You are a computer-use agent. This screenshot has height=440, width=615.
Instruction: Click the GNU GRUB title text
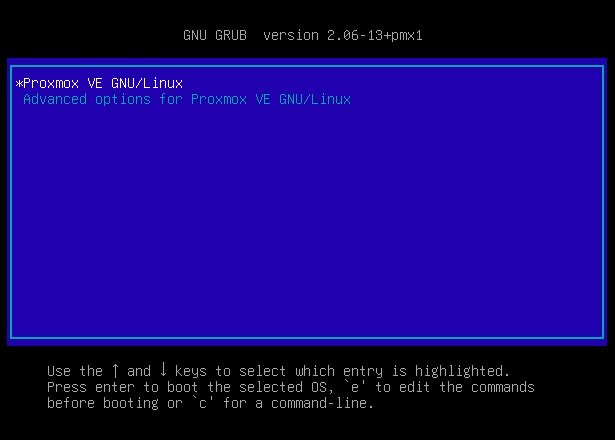point(215,36)
